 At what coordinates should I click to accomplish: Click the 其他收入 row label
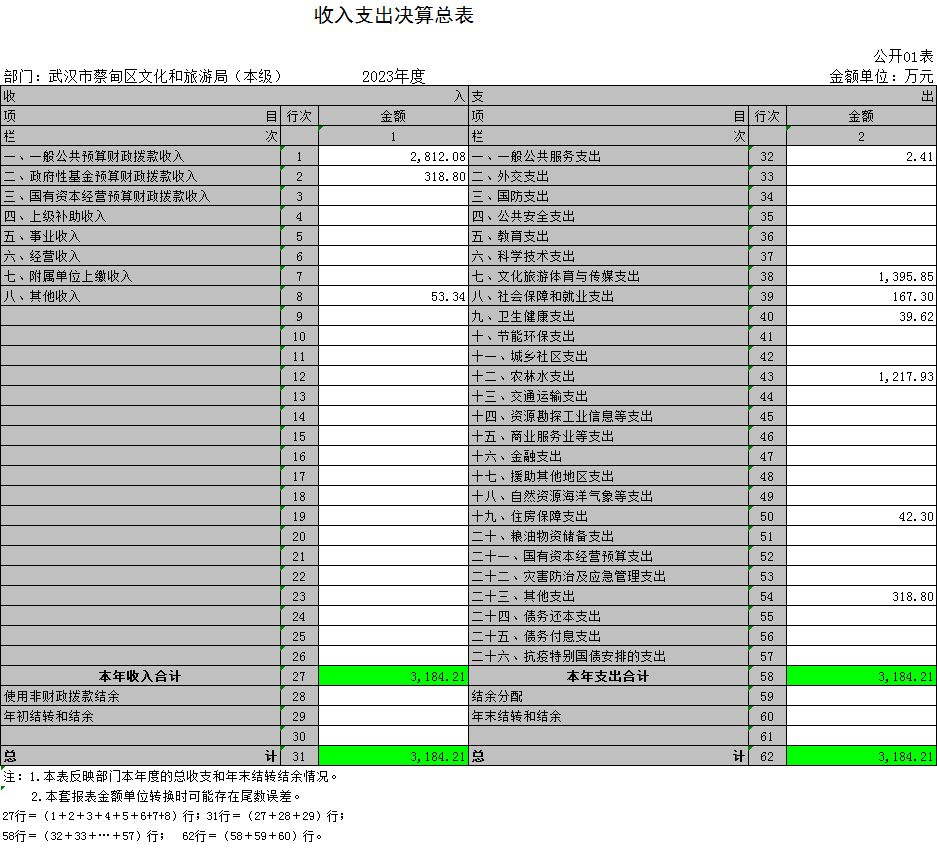tap(140, 296)
